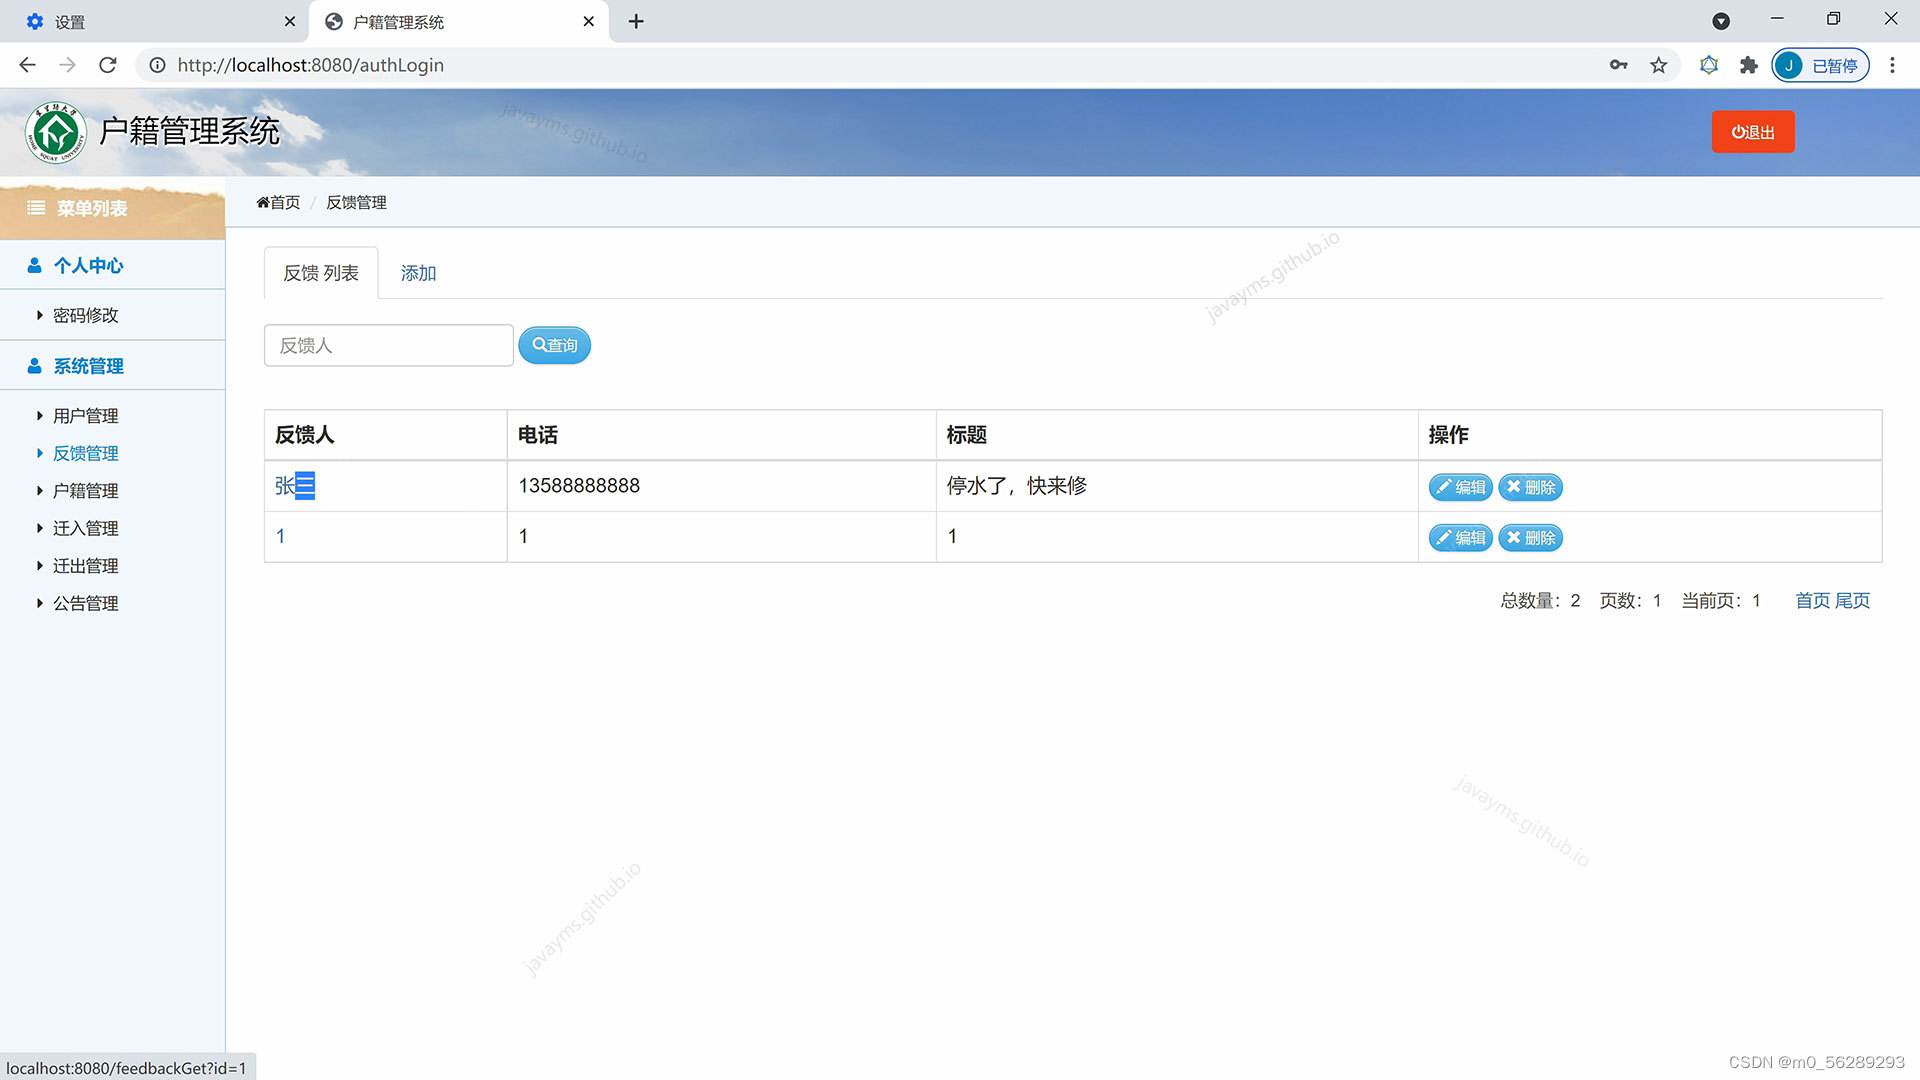Click 编辑 for the 张三 row
Image resolution: width=1920 pixels, height=1080 pixels.
pos(1460,487)
